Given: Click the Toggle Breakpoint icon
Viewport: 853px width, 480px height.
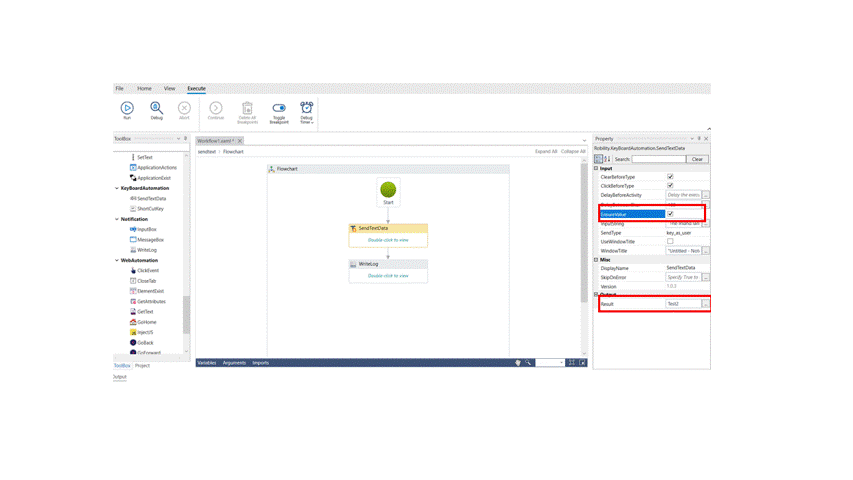Looking at the screenshot, I should [x=279, y=108].
